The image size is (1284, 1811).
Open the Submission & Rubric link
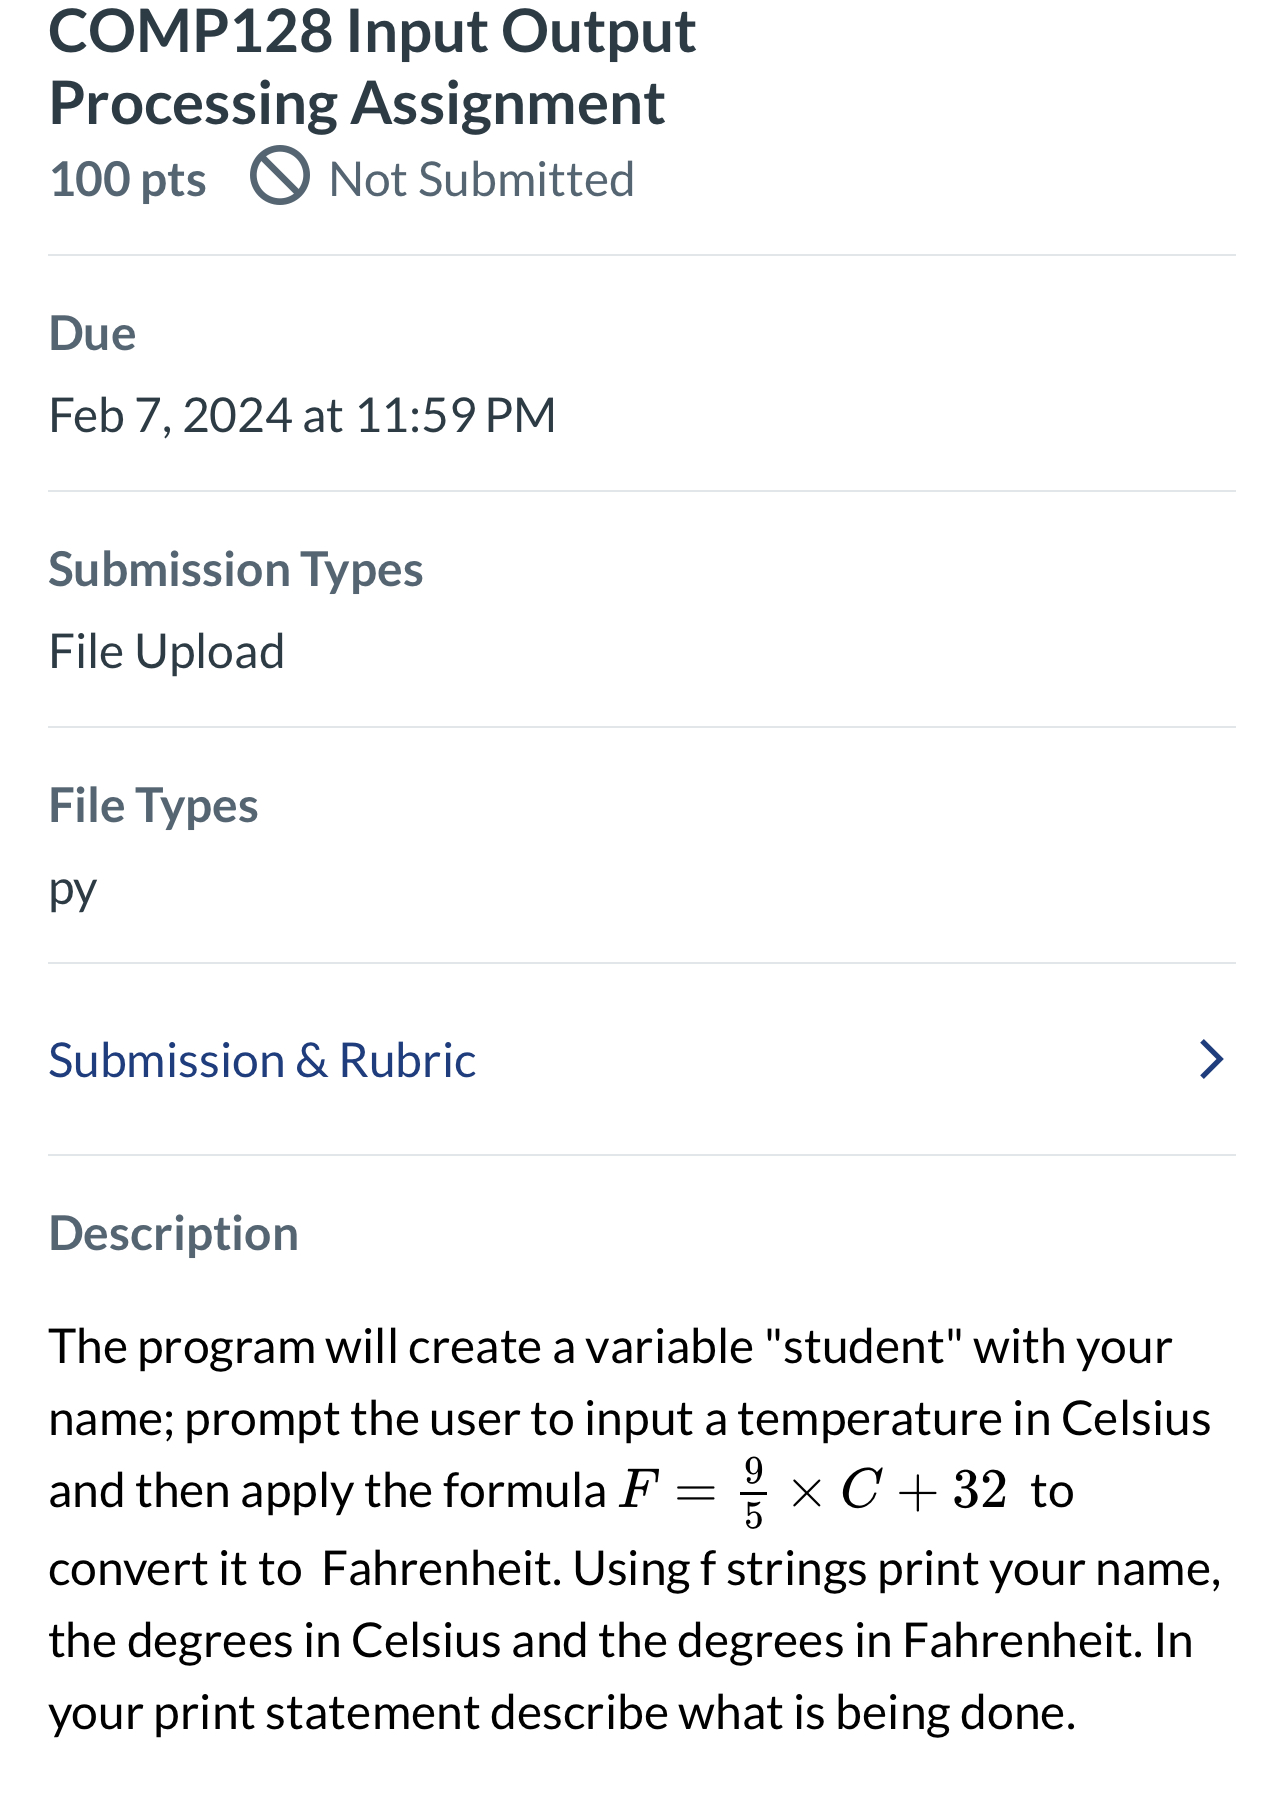(262, 1060)
